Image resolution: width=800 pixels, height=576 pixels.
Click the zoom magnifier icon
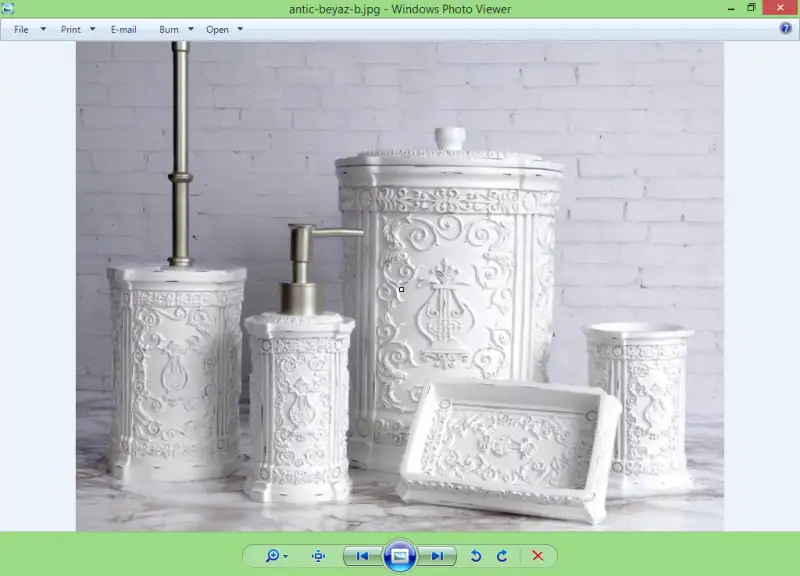[271, 556]
